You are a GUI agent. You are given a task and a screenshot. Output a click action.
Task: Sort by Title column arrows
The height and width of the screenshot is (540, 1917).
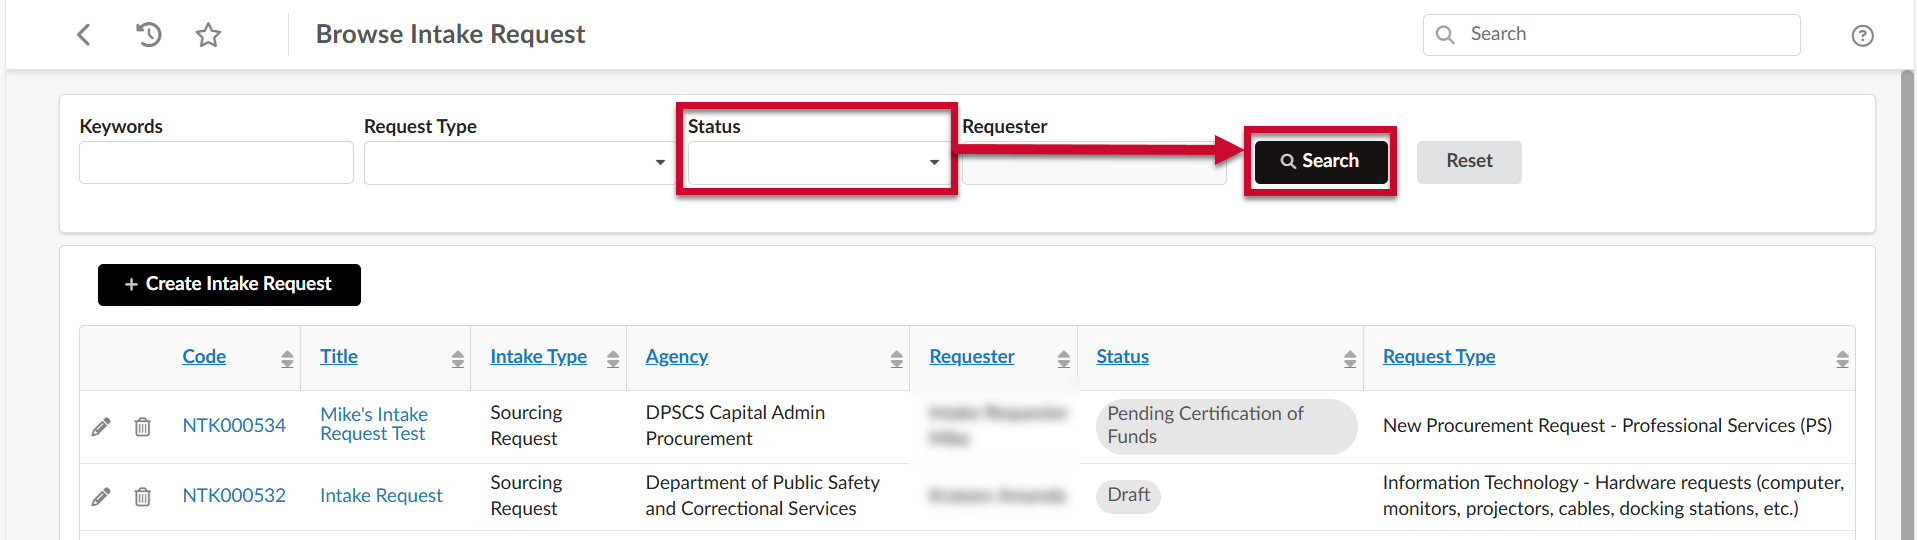[x=457, y=359]
